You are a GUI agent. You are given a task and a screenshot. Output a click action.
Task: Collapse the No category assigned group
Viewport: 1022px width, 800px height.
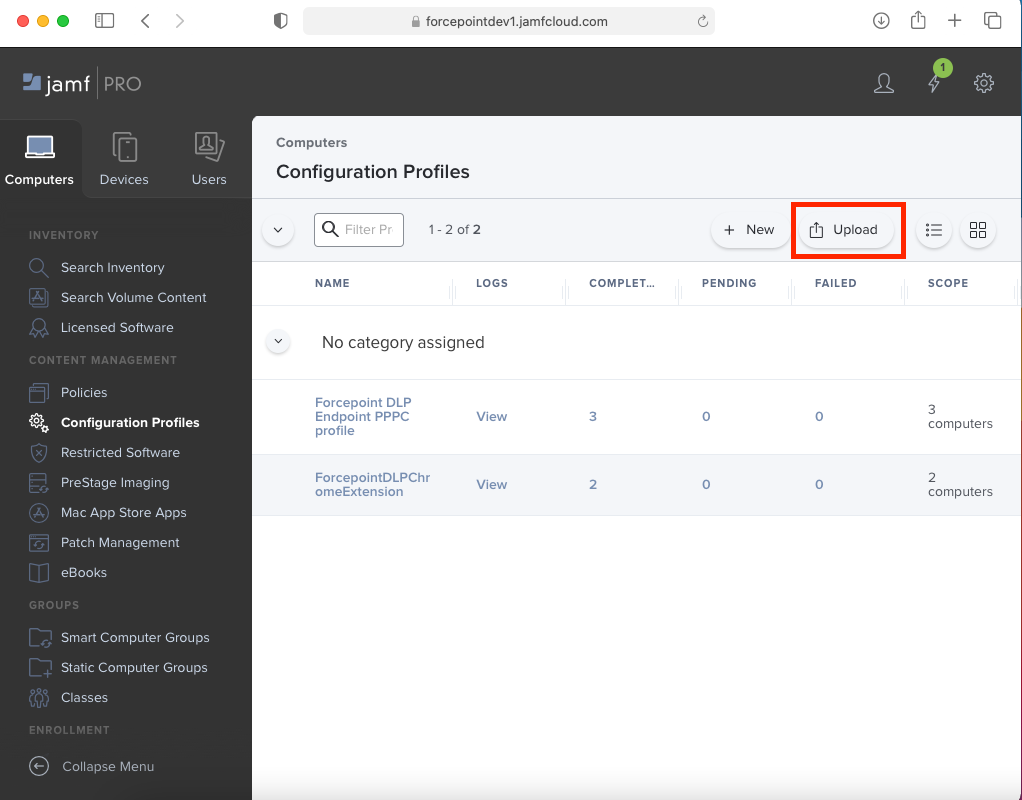coord(279,342)
